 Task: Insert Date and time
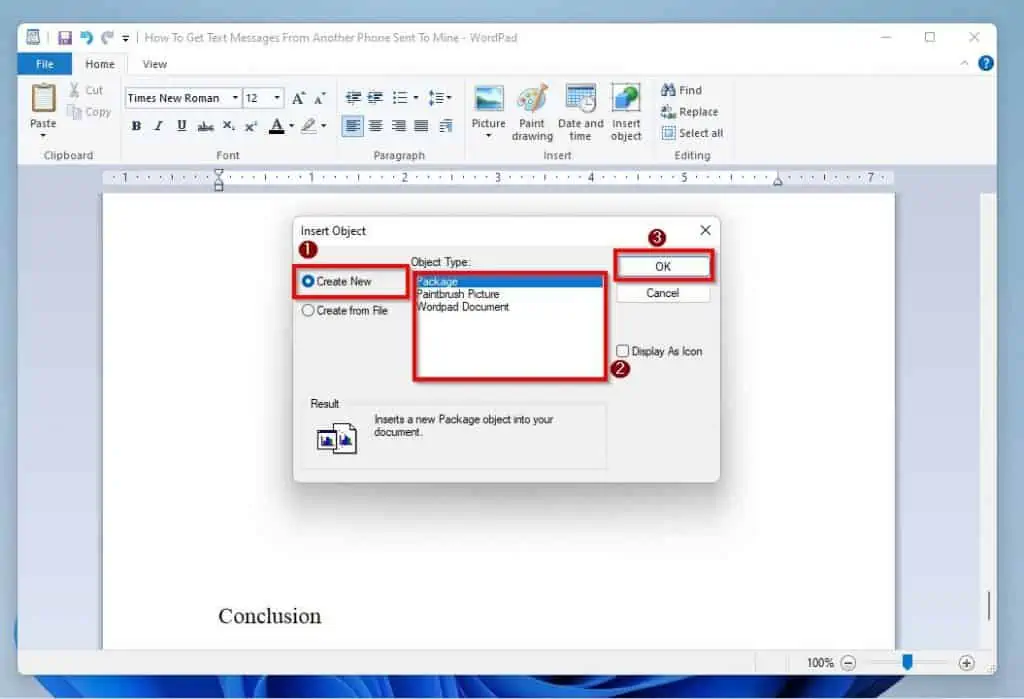(x=581, y=112)
